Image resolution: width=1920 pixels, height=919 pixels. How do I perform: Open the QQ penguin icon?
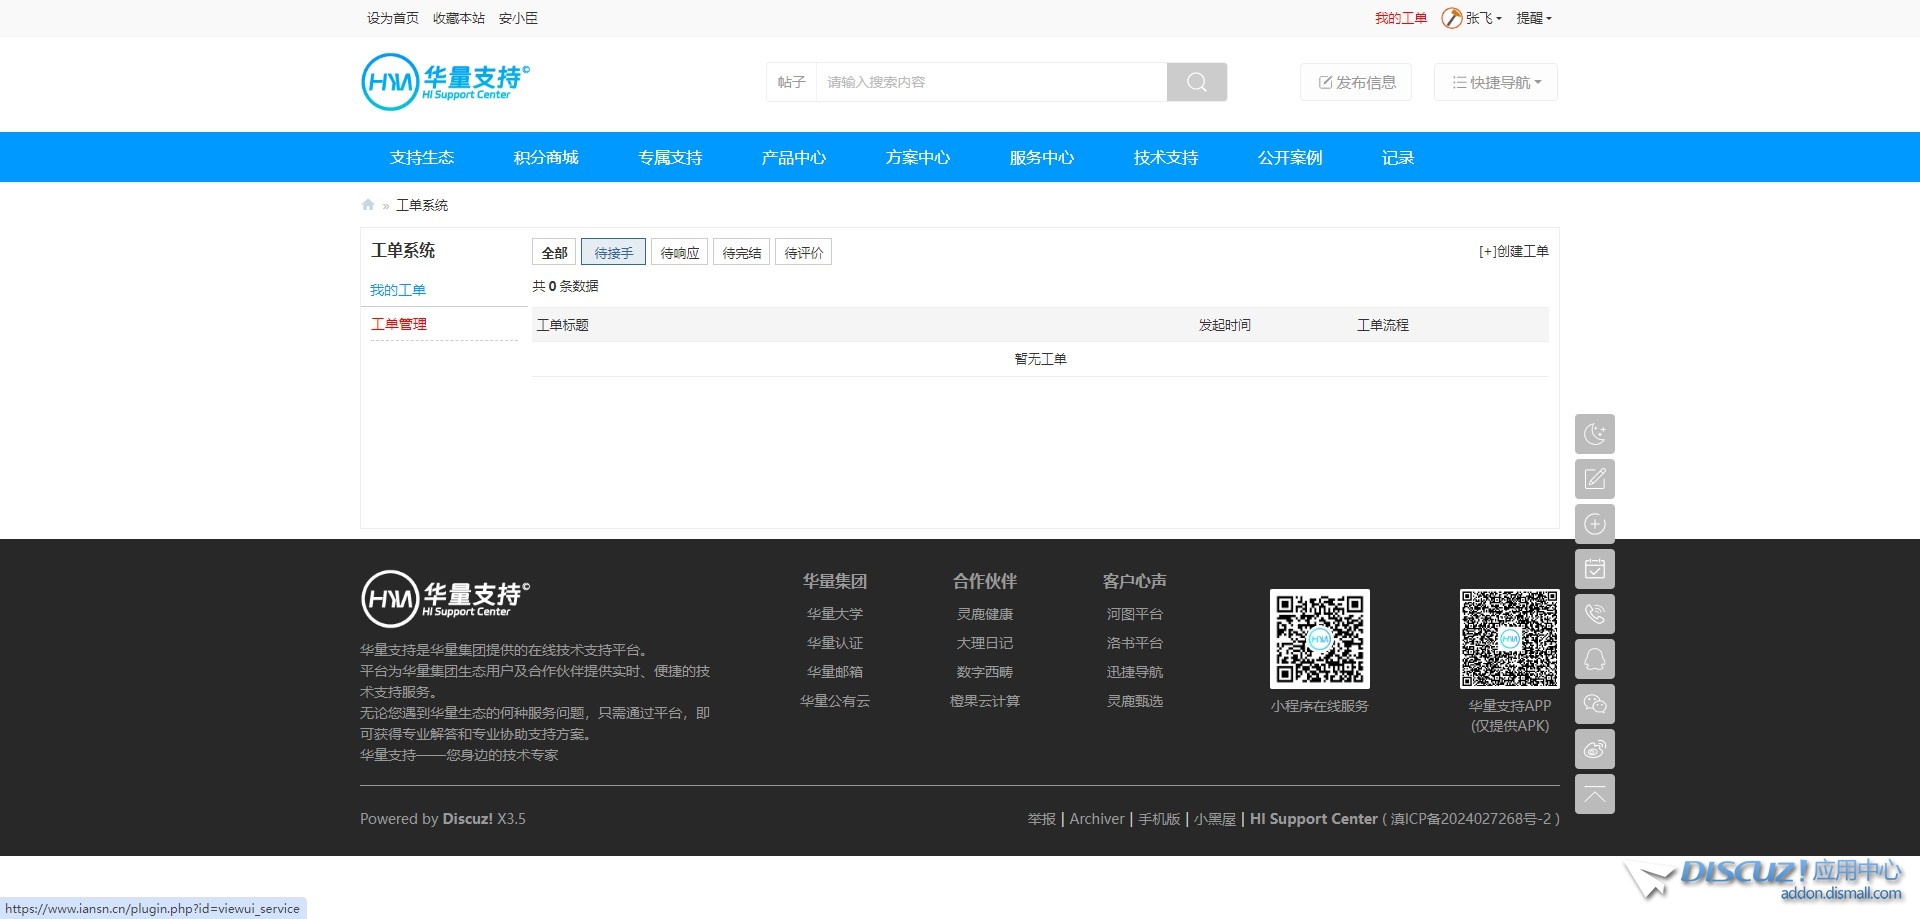pos(1594,659)
